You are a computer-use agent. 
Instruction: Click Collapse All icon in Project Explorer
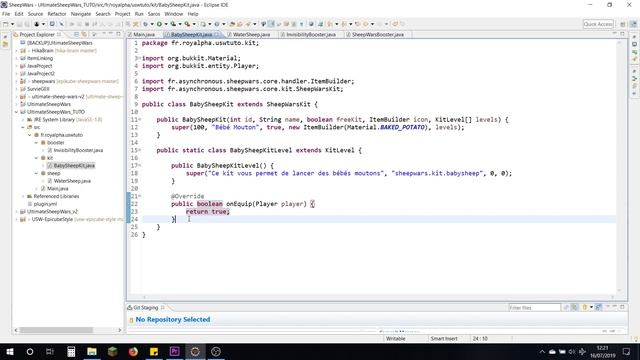point(76,34)
